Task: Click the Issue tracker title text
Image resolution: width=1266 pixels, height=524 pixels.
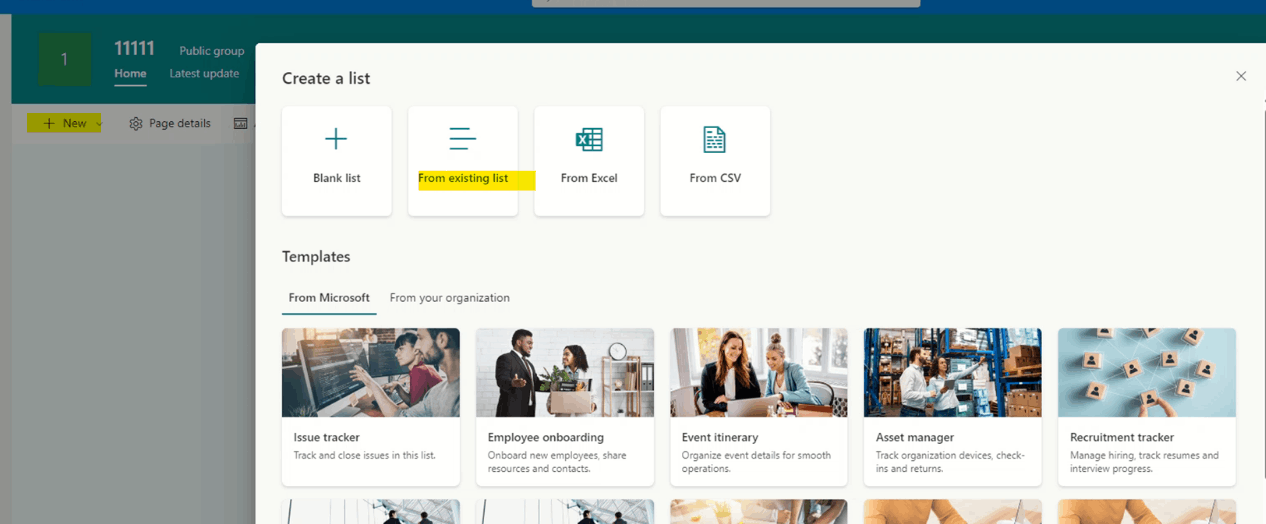Action: tap(327, 437)
